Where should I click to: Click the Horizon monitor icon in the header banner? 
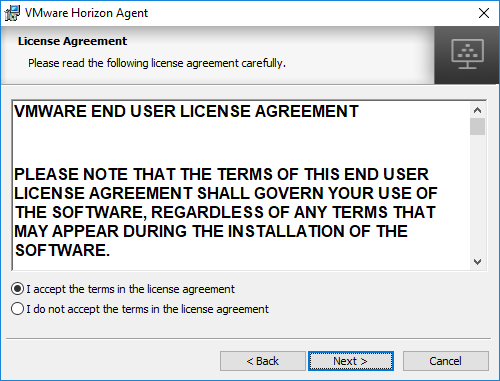click(467, 54)
